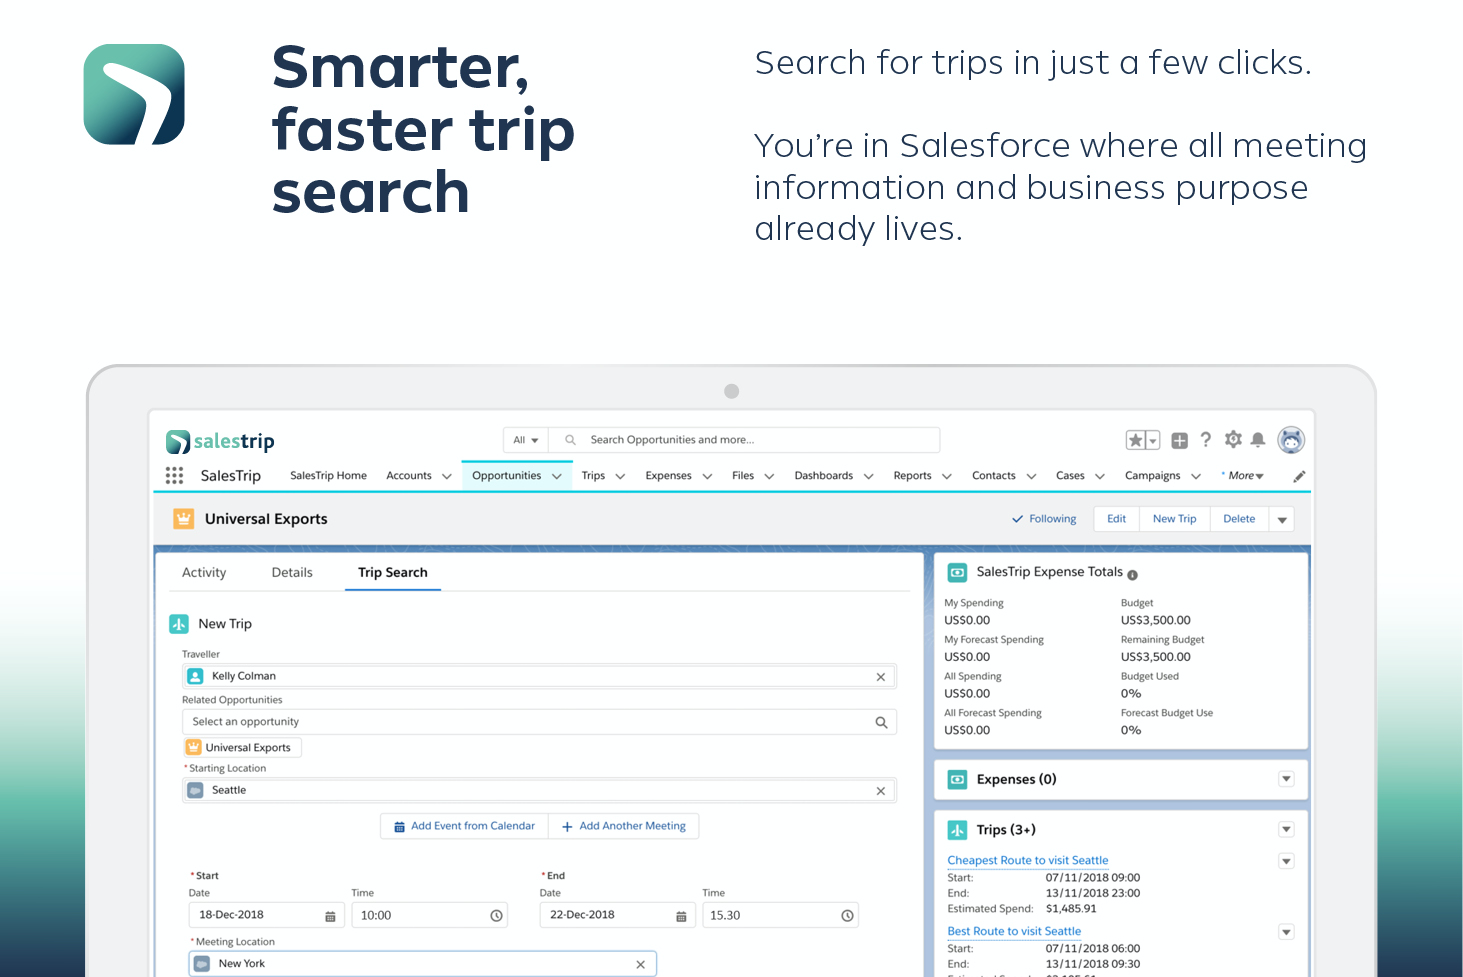Open the Expenses navigation tab

coord(668,476)
